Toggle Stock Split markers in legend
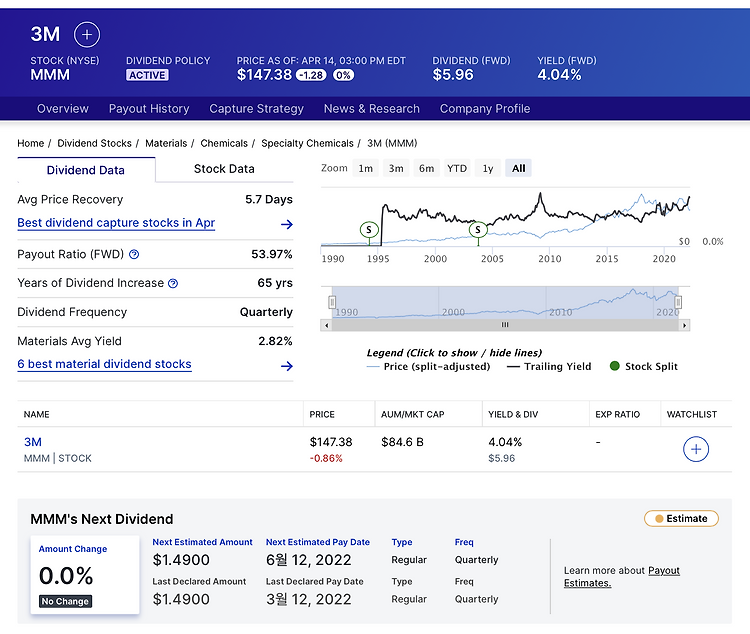The width and height of the screenshot is (750, 634). point(644,367)
